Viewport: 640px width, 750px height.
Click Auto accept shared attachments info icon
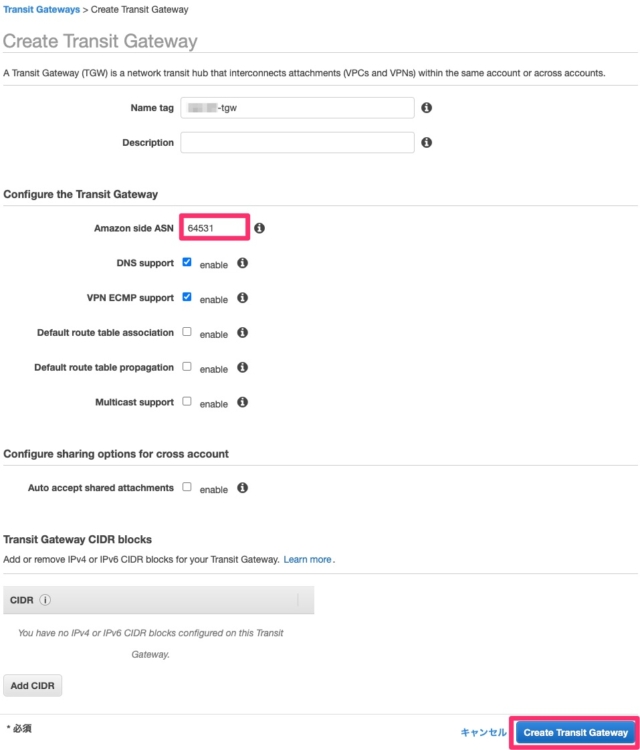(242, 488)
